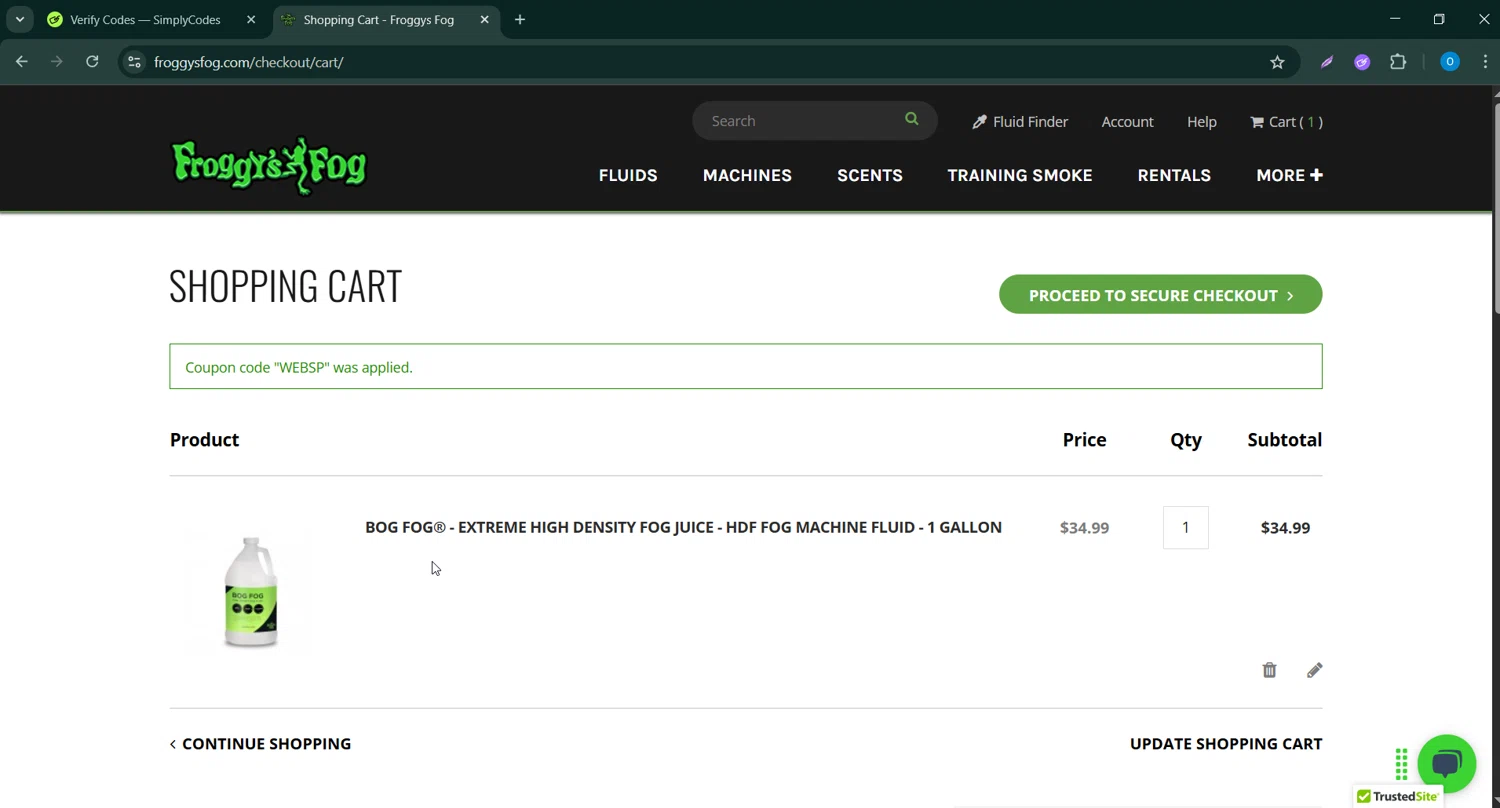Open the Account link
The height and width of the screenshot is (808, 1500).
(1127, 122)
